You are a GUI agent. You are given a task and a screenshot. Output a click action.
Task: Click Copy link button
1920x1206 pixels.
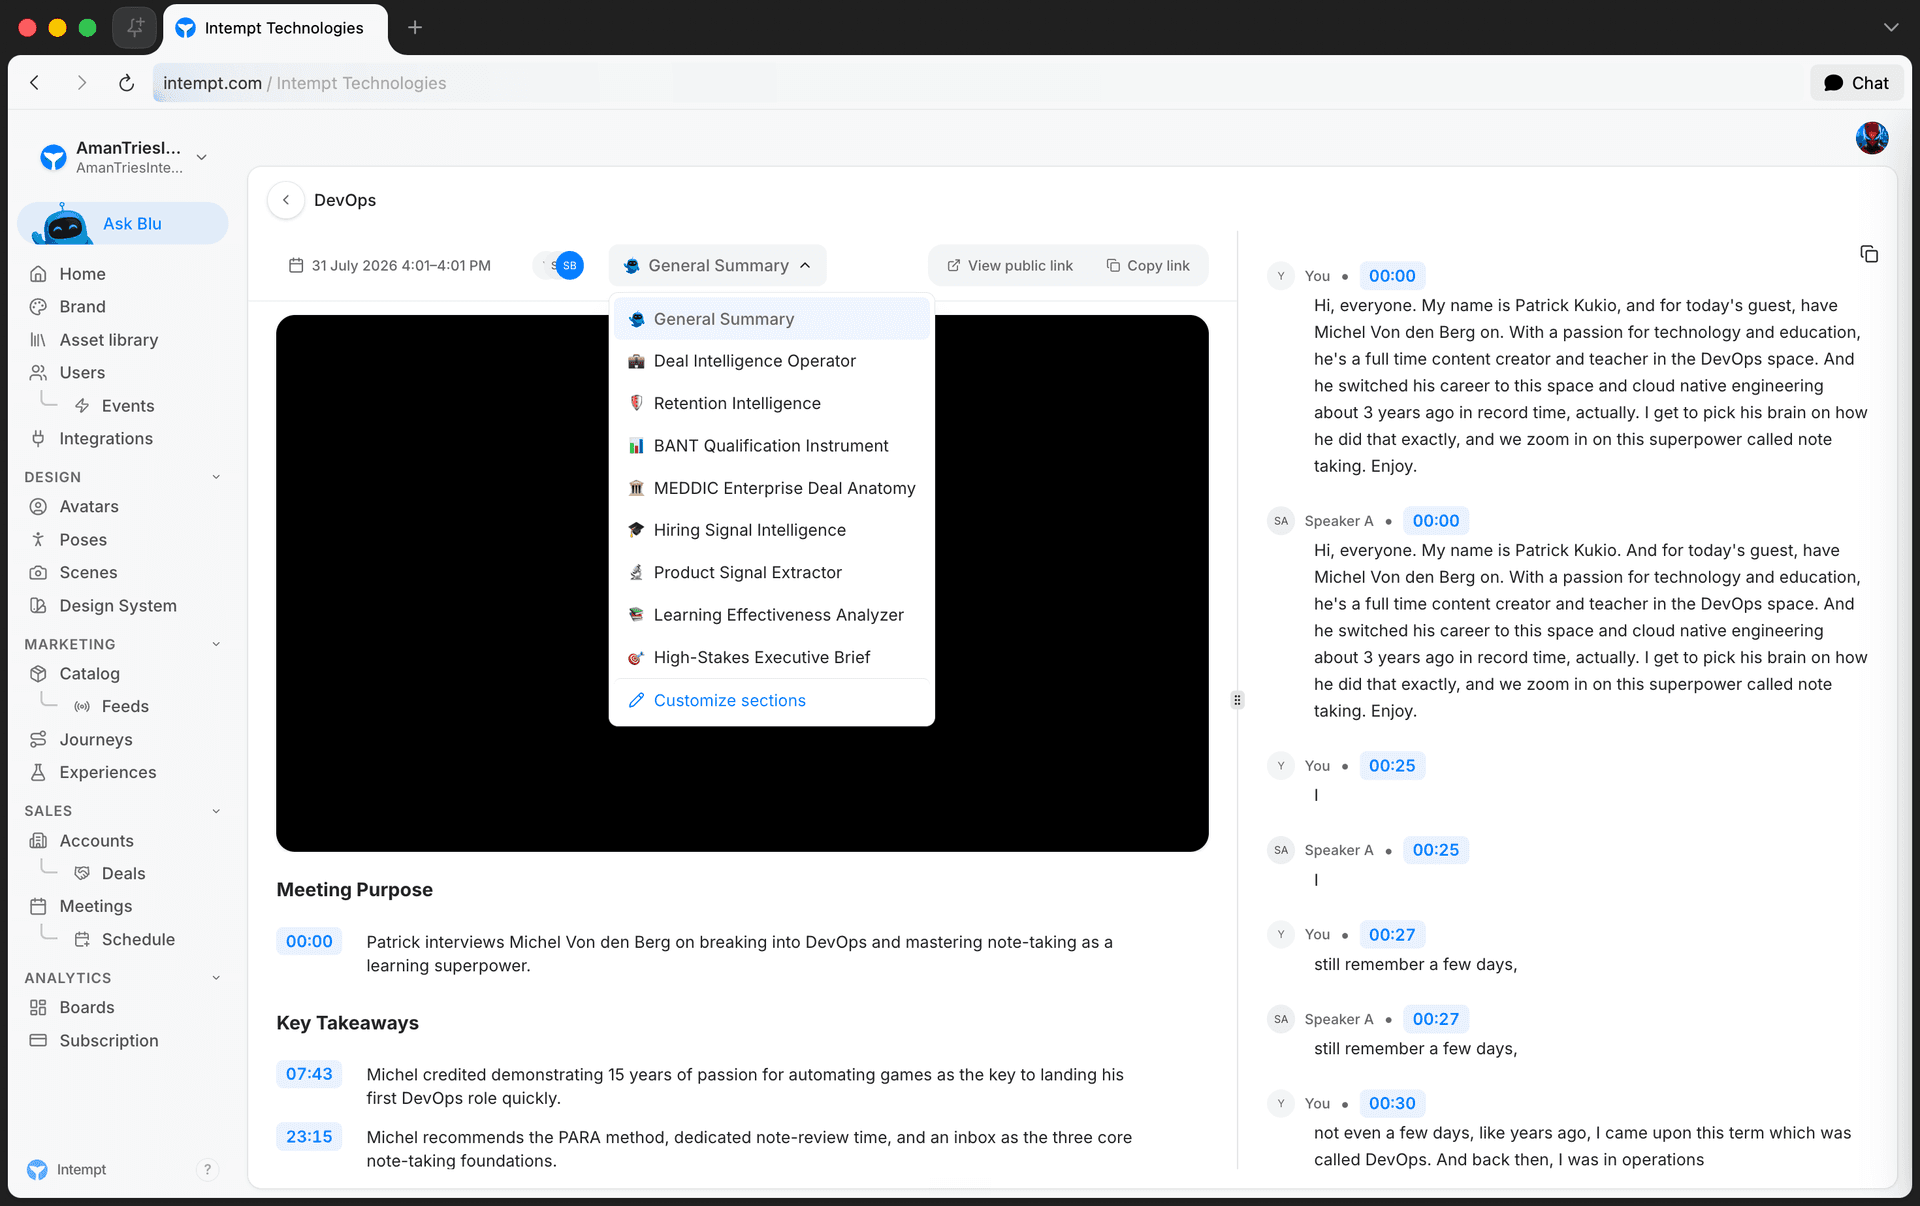pos(1148,266)
